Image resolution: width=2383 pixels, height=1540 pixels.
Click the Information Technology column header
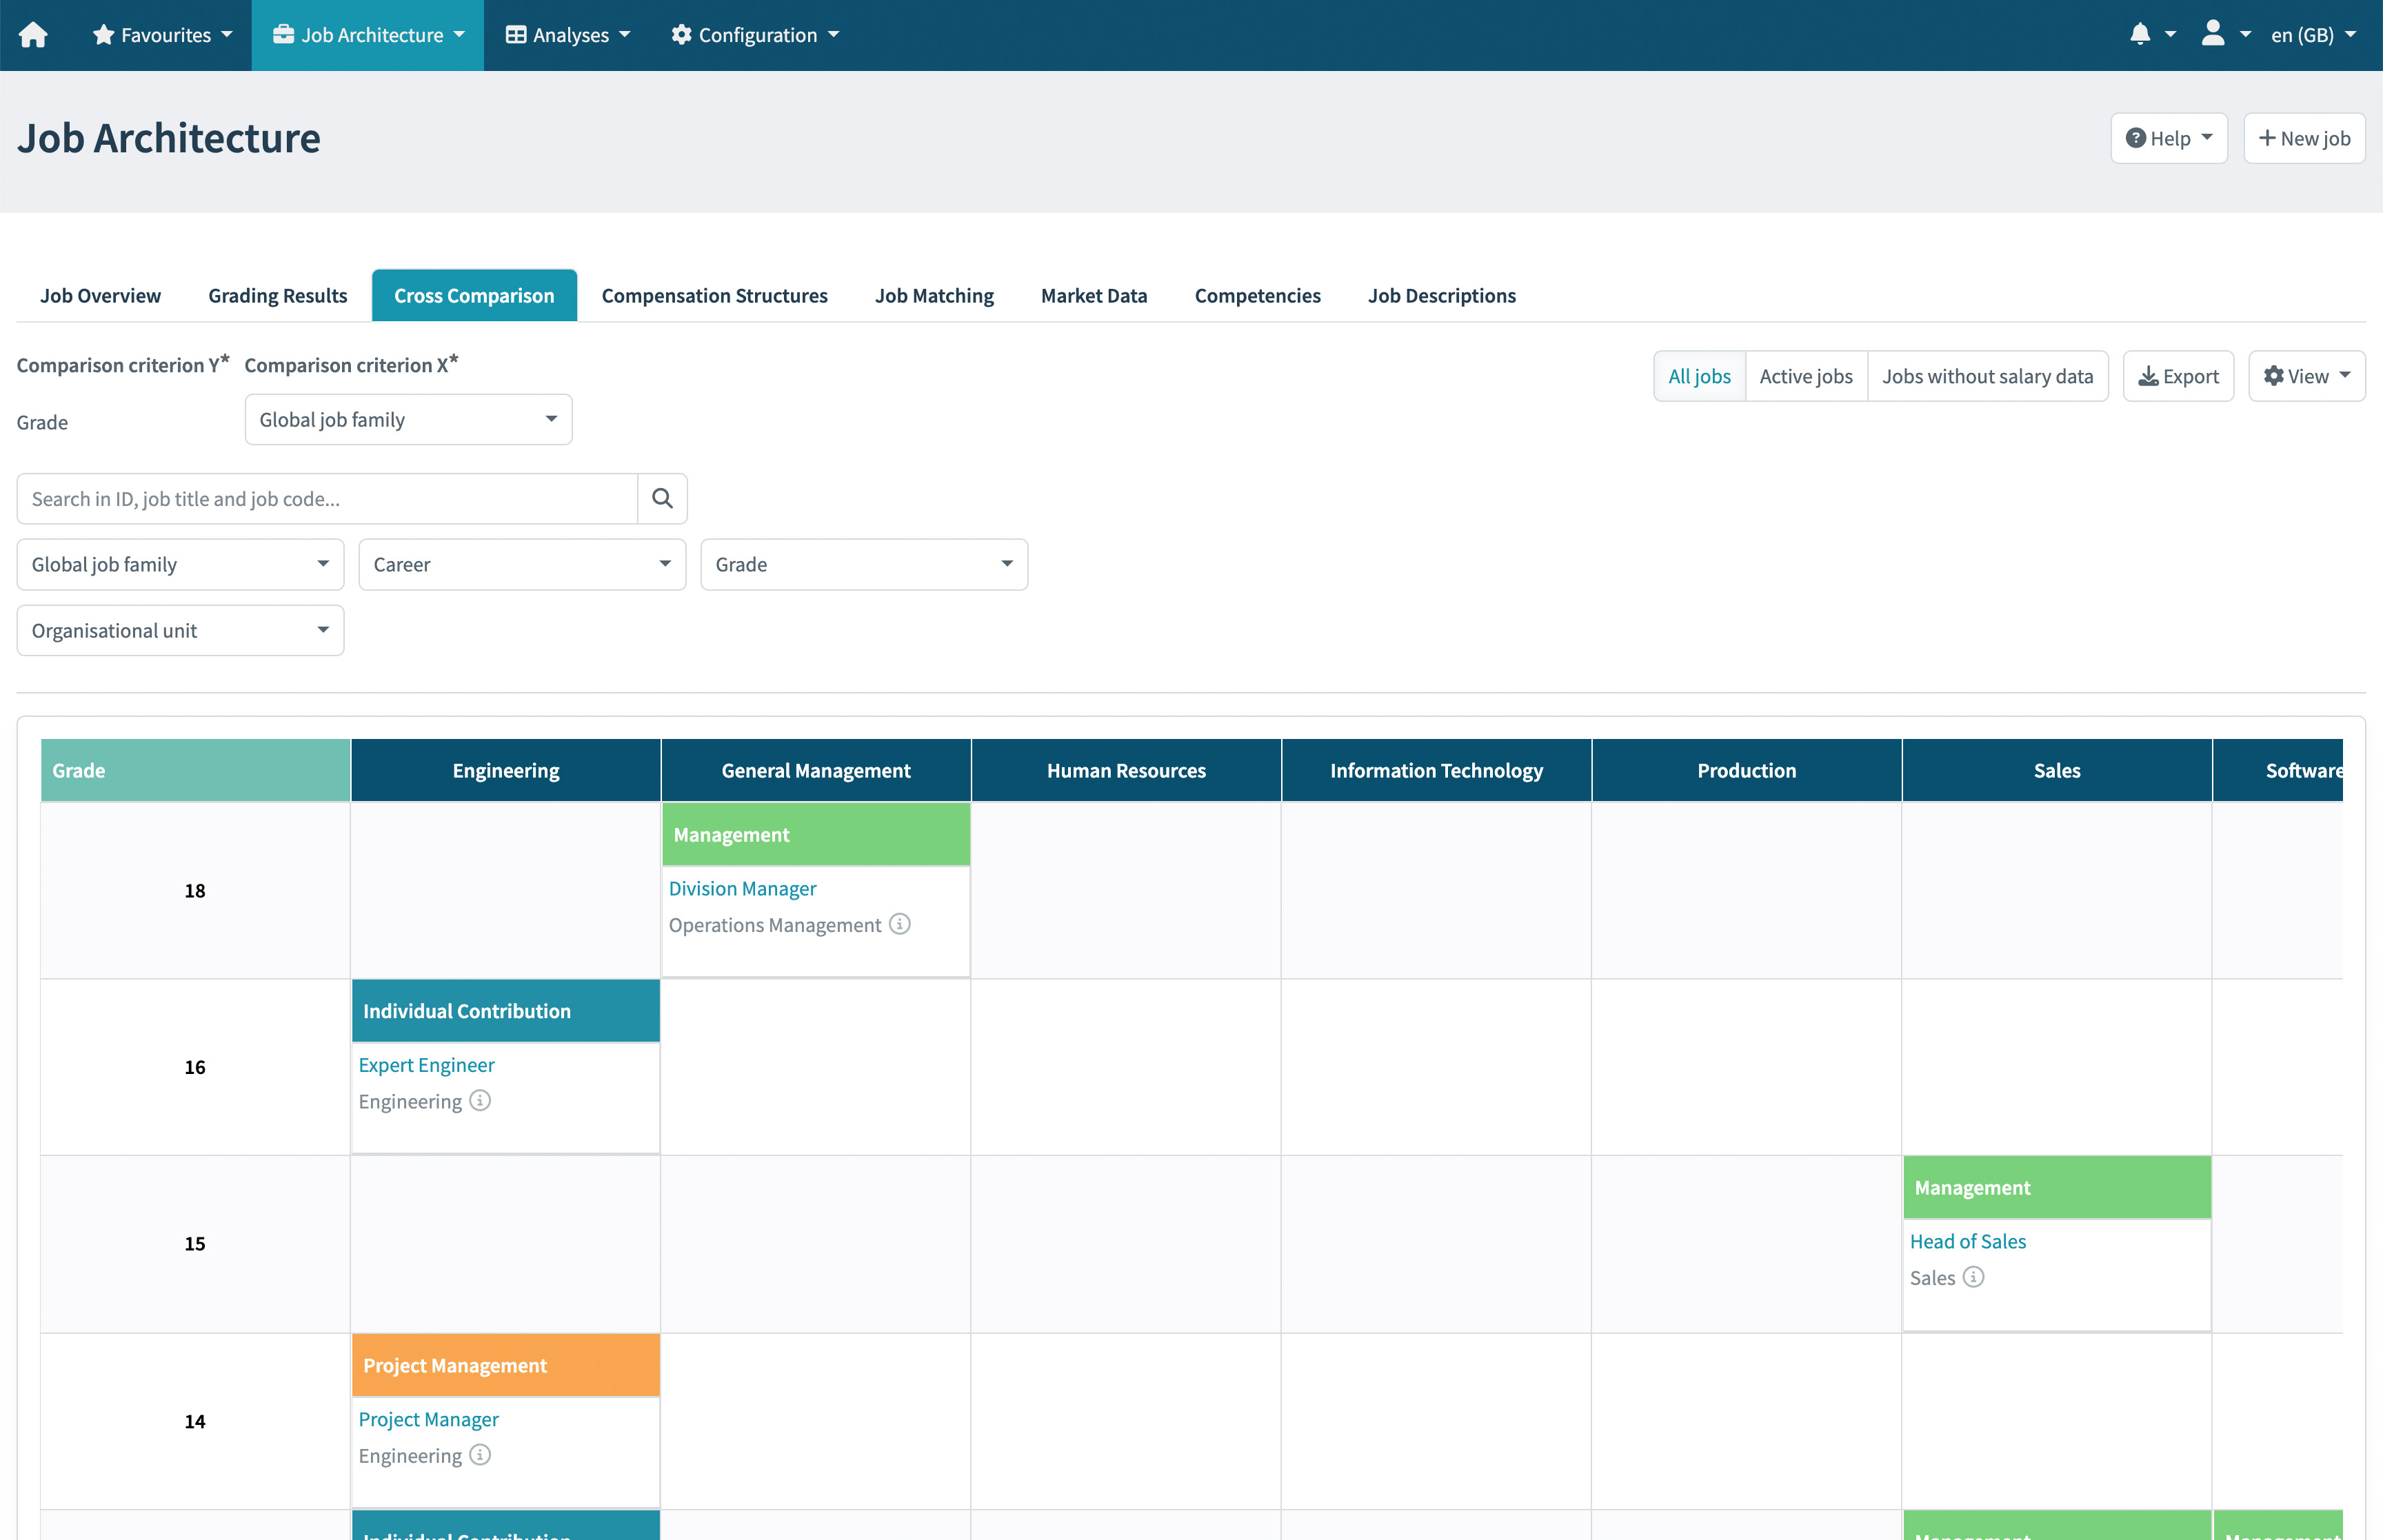1436,770
